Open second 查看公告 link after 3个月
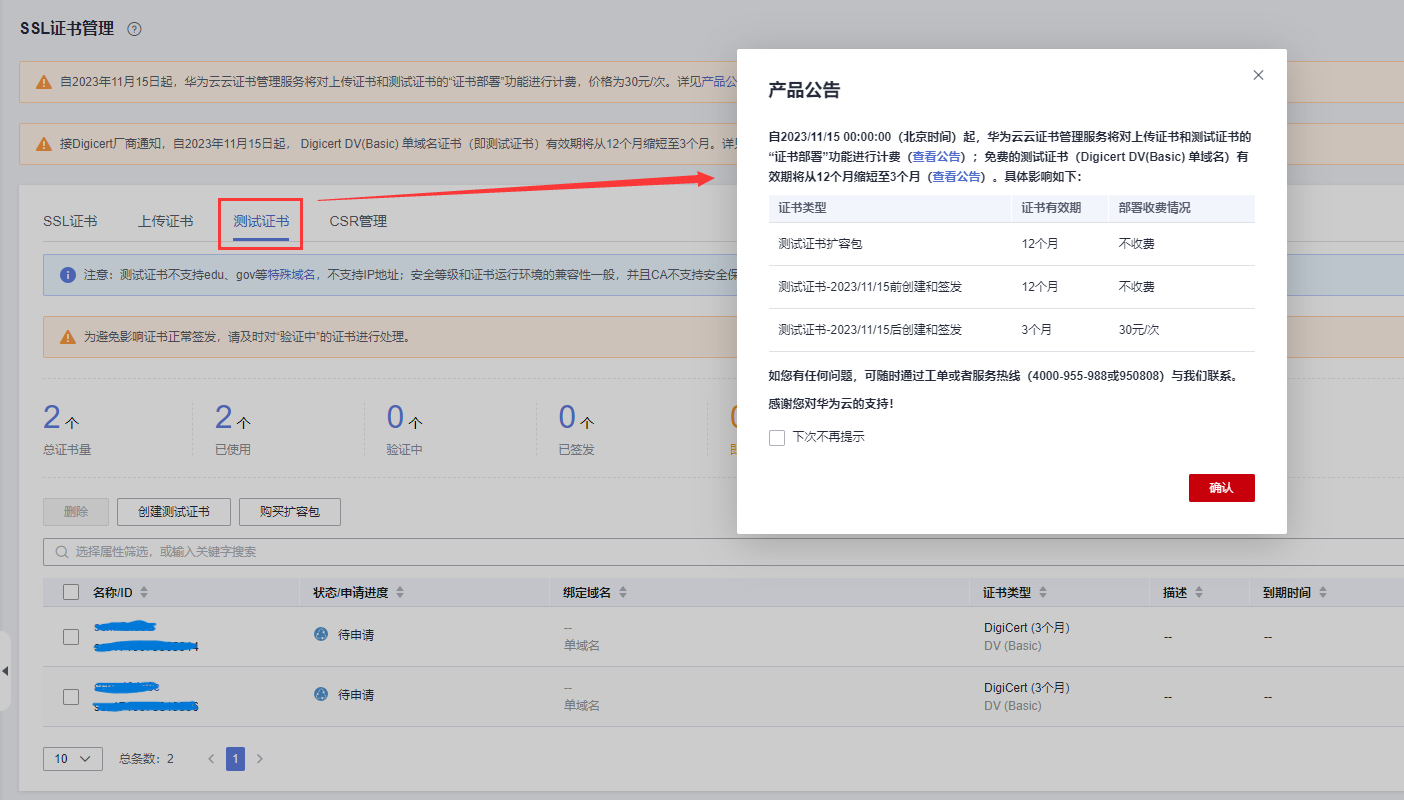 point(957,176)
